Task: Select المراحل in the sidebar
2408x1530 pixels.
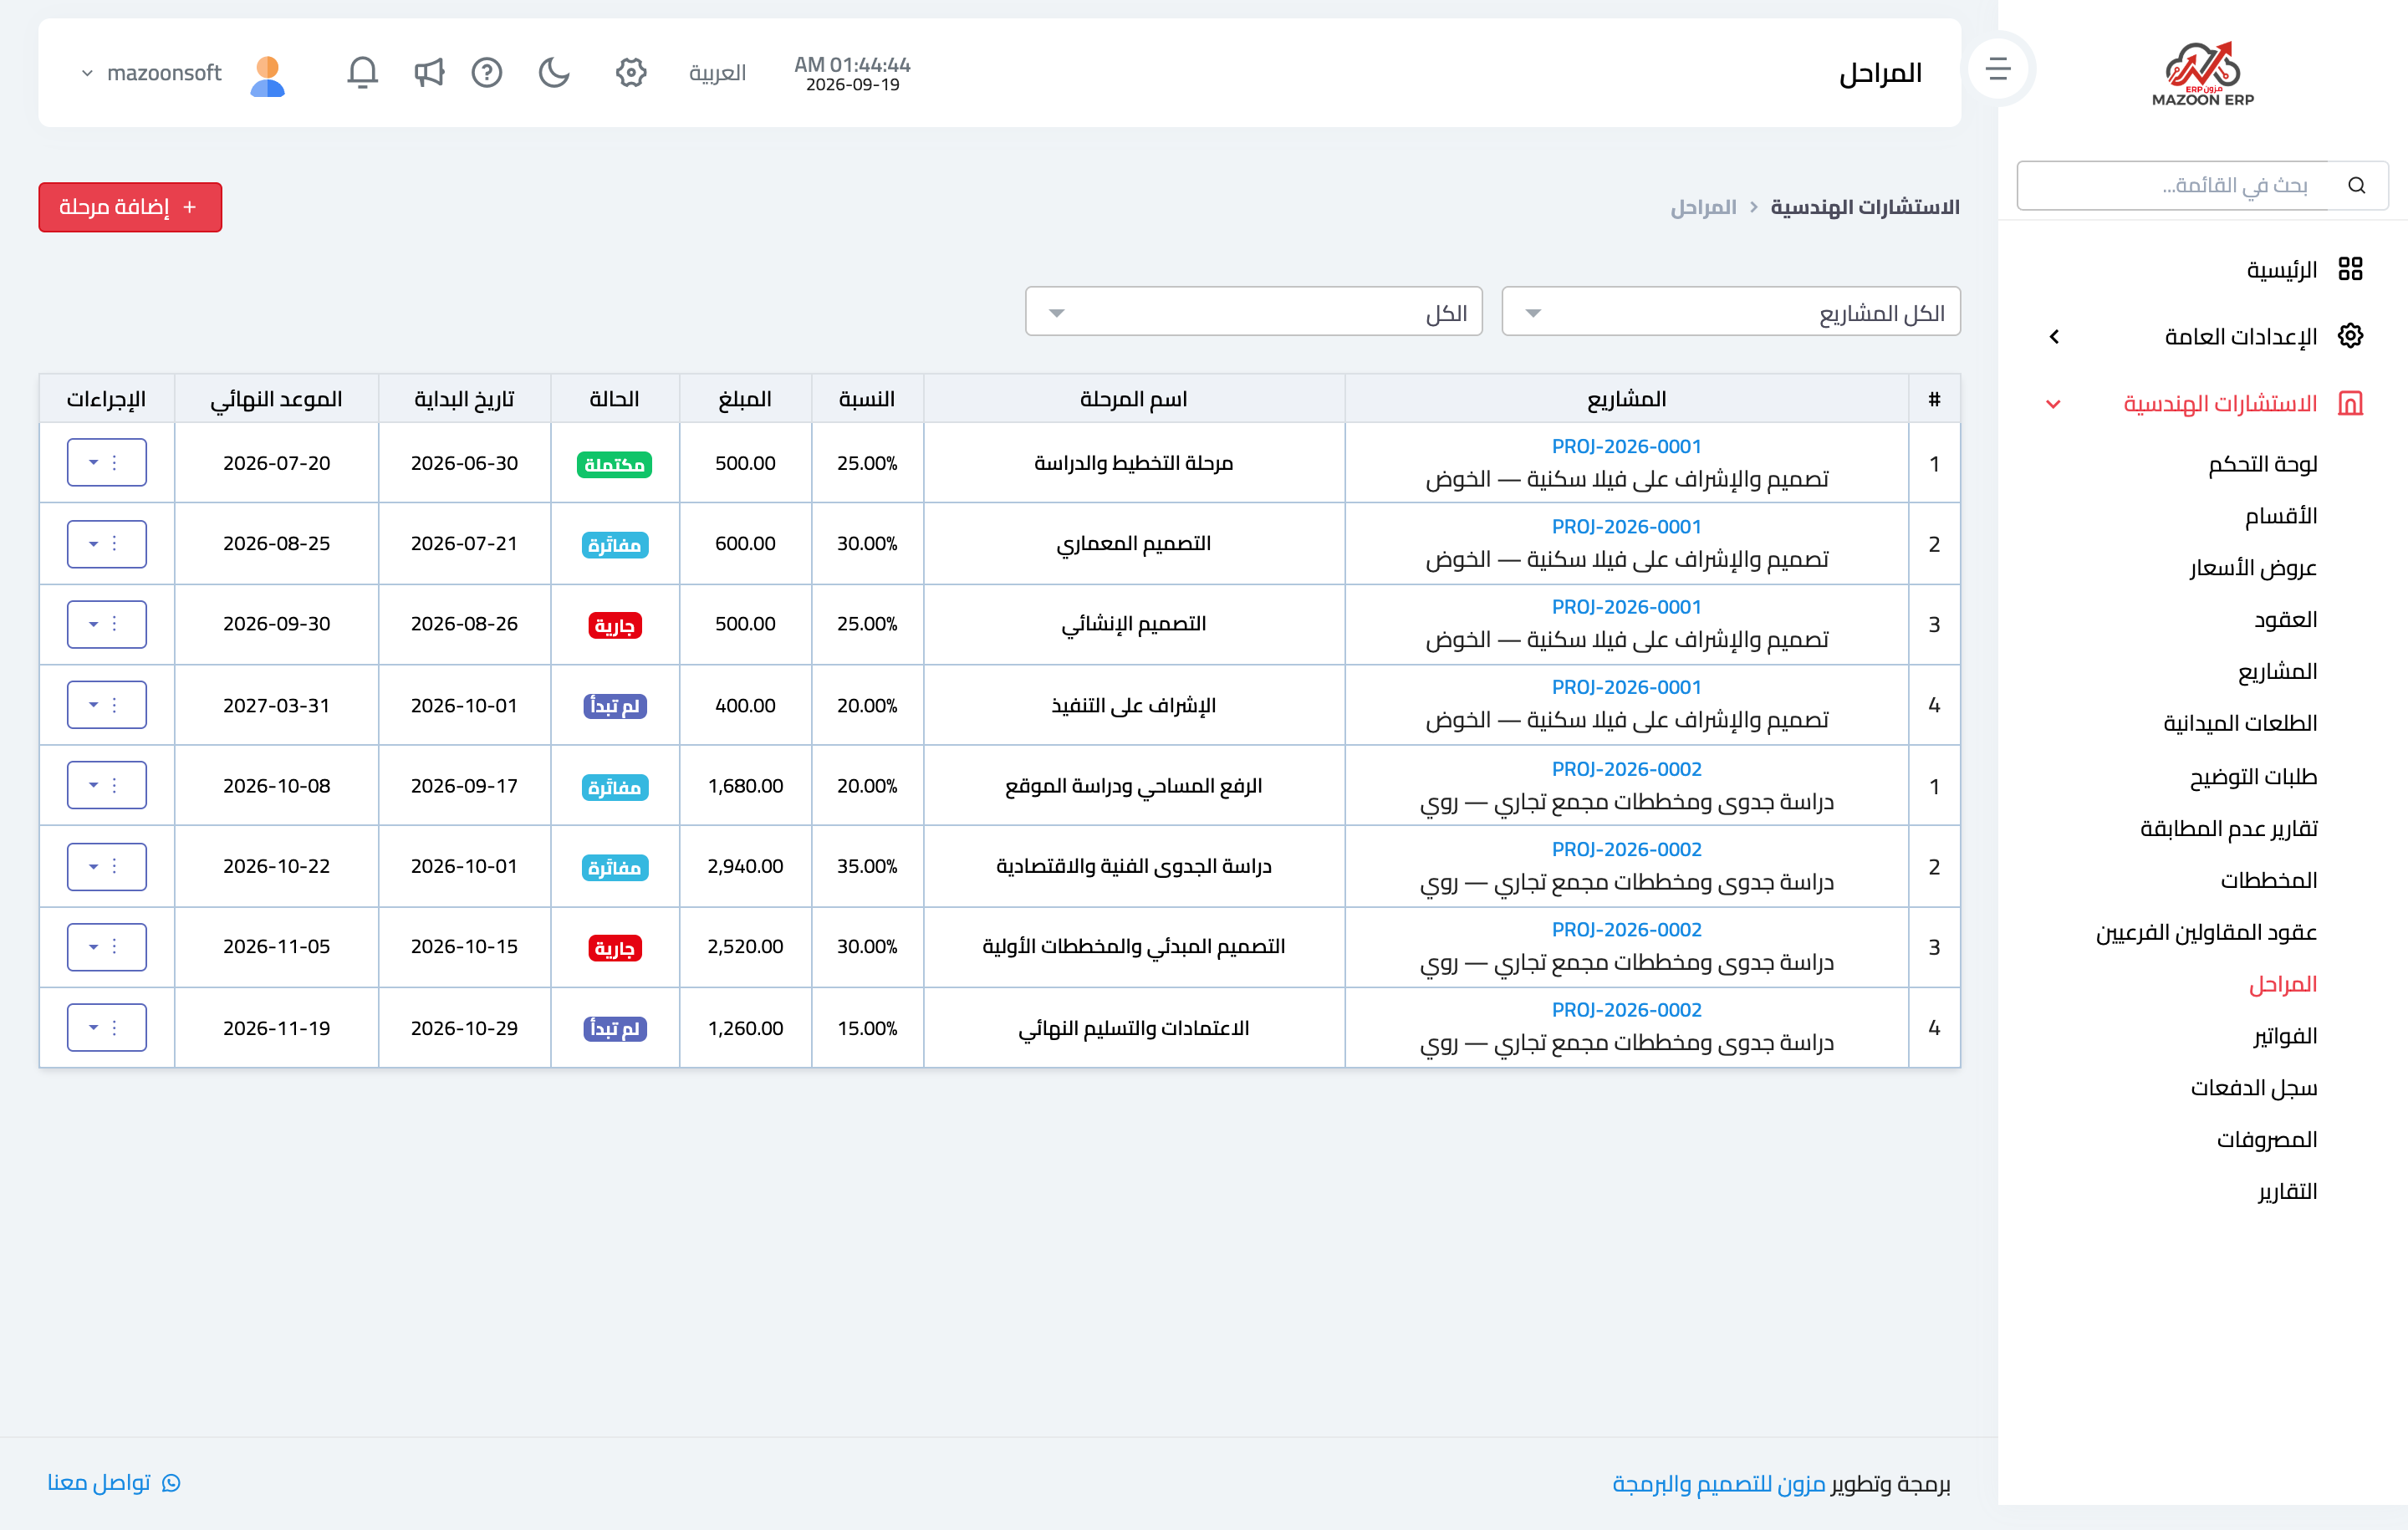Action: coord(2282,984)
